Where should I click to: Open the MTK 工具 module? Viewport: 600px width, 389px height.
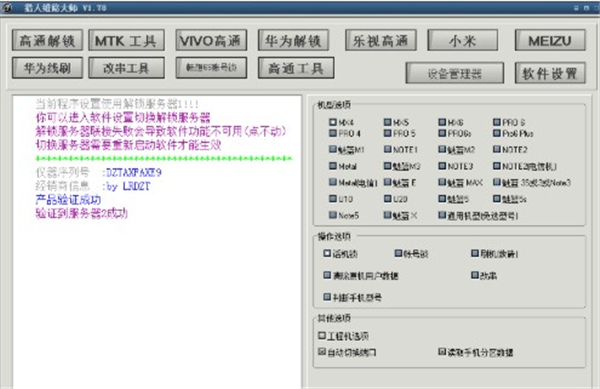(126, 41)
